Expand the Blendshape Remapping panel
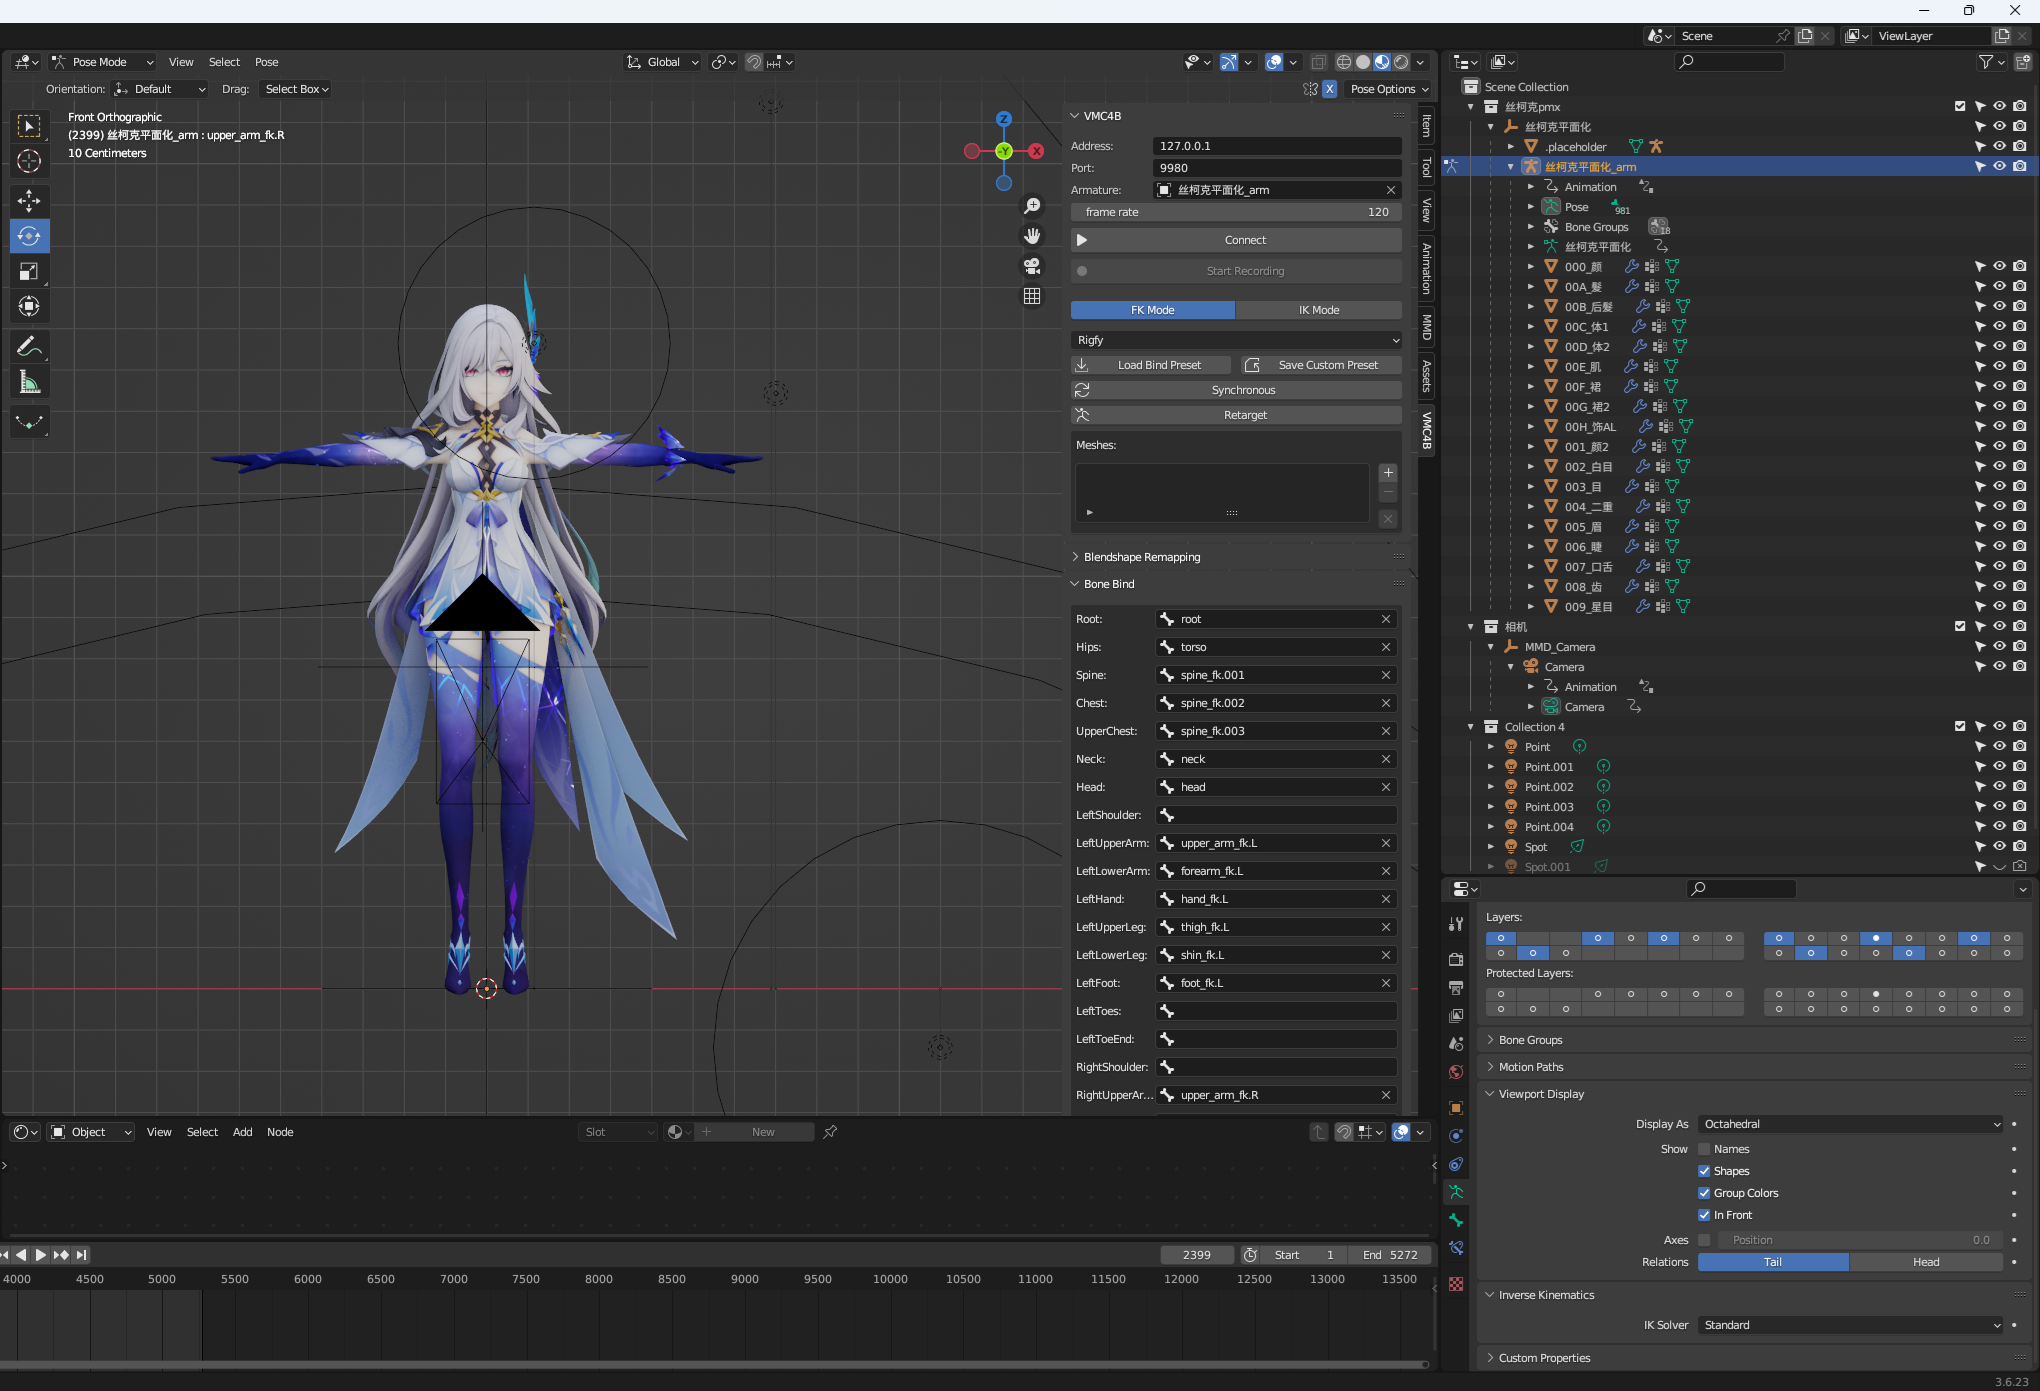Viewport: 2040px width, 1391px height. tap(1141, 557)
